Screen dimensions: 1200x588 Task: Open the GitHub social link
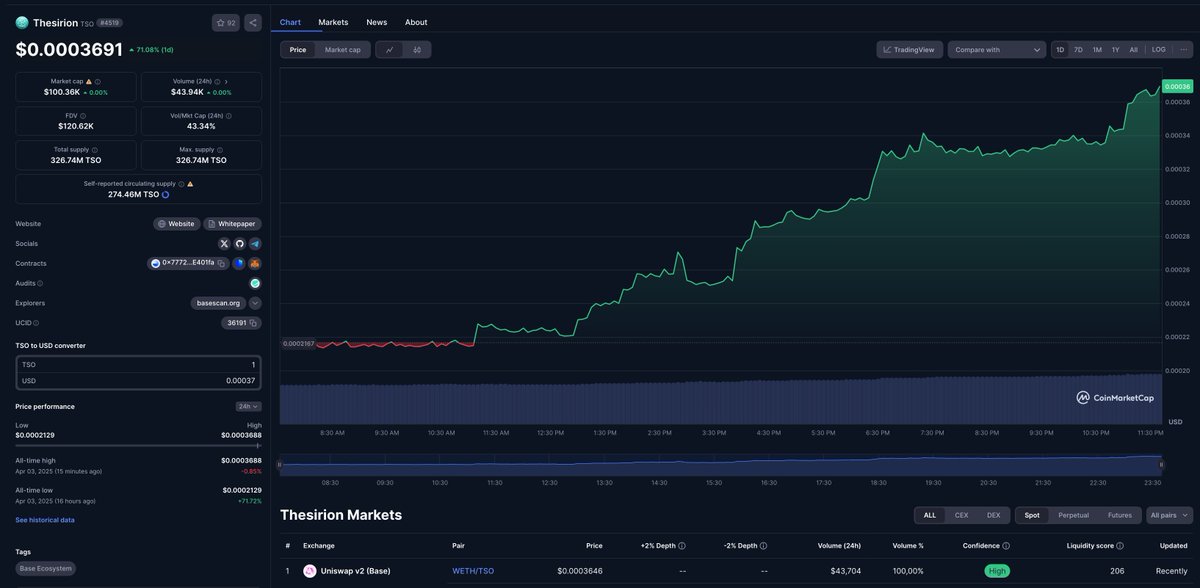[240, 243]
